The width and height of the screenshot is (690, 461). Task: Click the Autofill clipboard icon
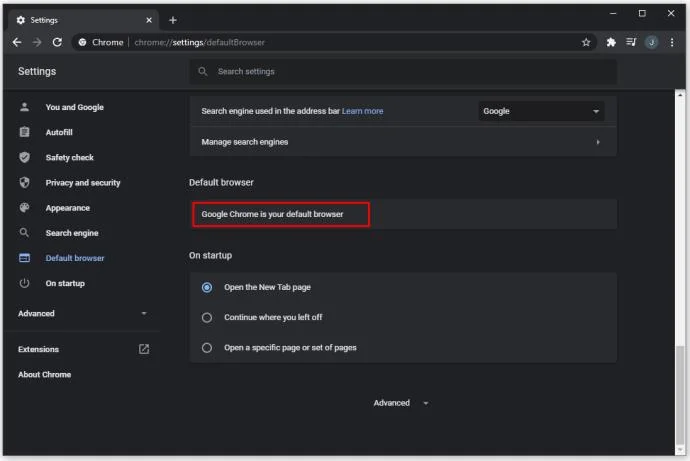pyautogui.click(x=25, y=132)
